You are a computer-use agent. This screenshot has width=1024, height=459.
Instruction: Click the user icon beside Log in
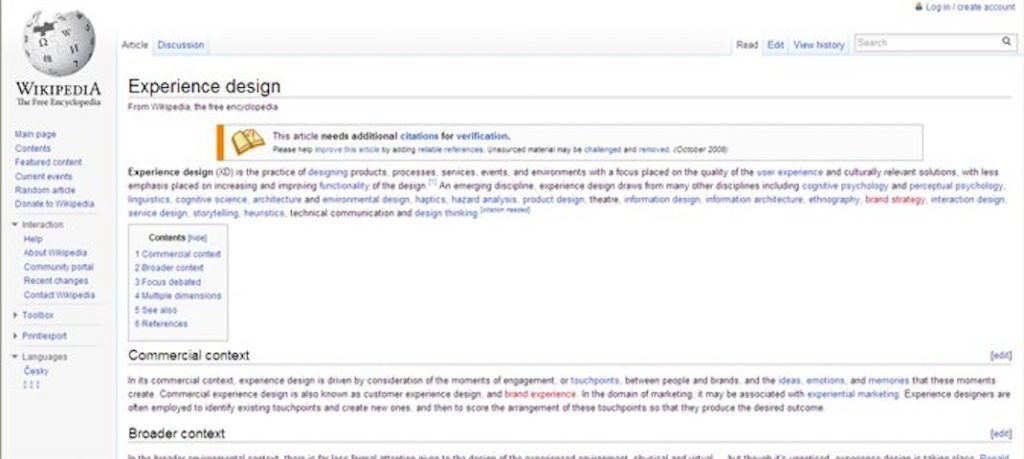[919, 6]
